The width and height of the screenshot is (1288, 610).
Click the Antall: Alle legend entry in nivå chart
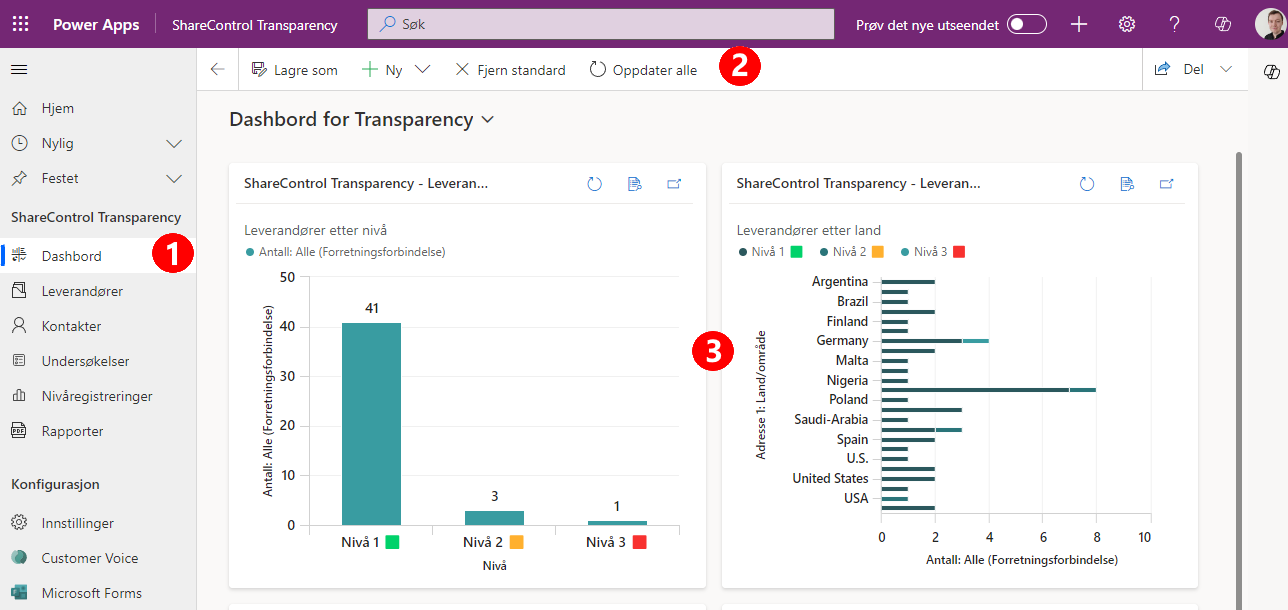tap(345, 252)
